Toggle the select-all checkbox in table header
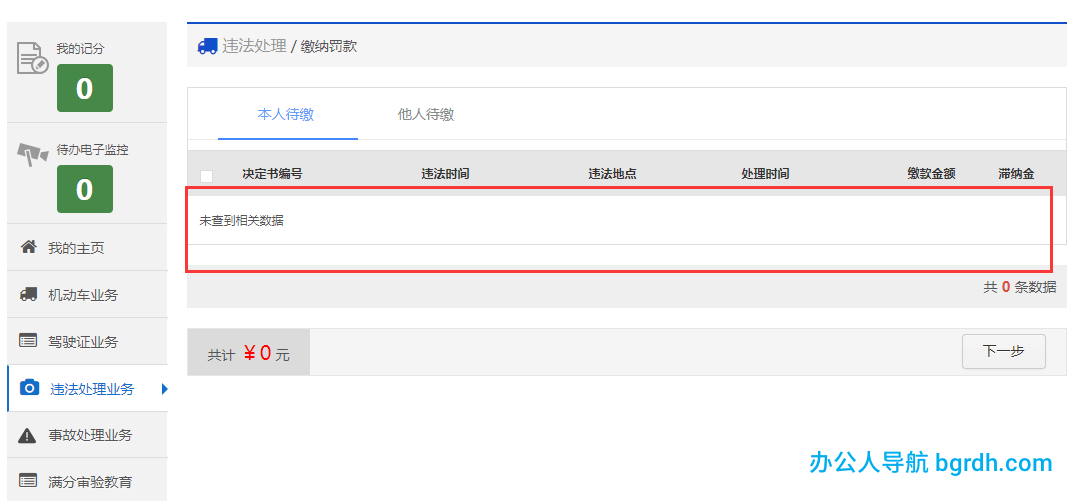Screen dimensions: 1077x501 [x=206, y=176]
